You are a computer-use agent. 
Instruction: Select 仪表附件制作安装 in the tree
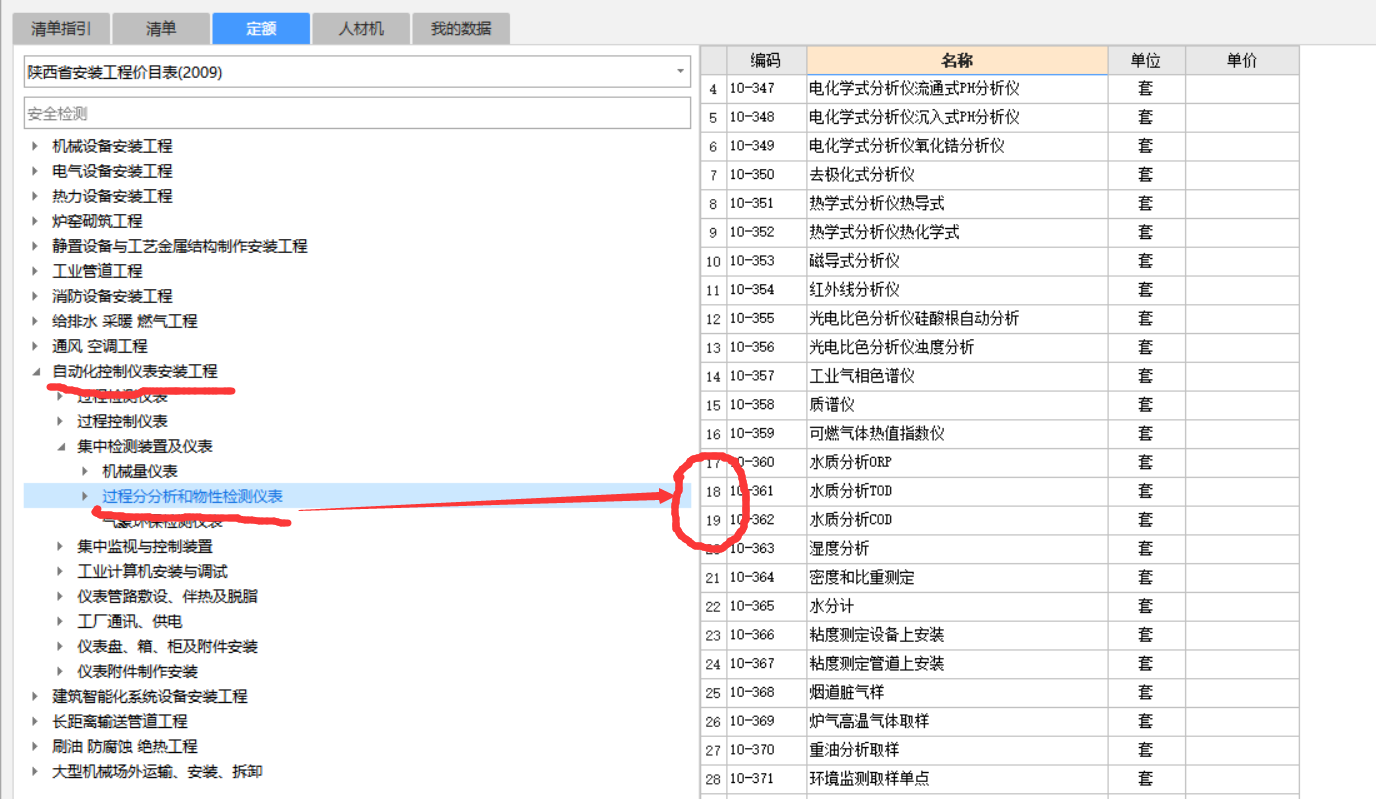point(137,671)
